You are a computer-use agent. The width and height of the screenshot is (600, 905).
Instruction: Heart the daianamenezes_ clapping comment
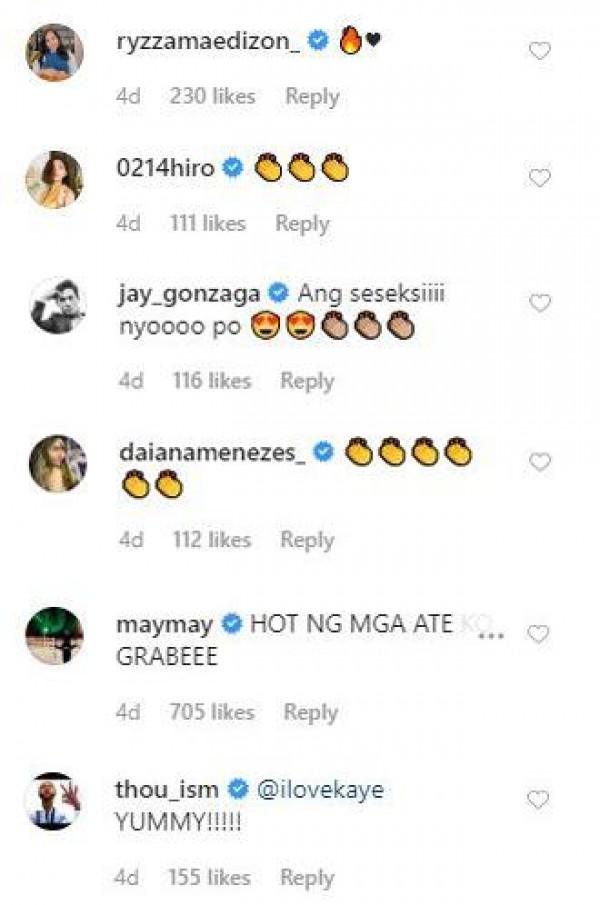(539, 462)
